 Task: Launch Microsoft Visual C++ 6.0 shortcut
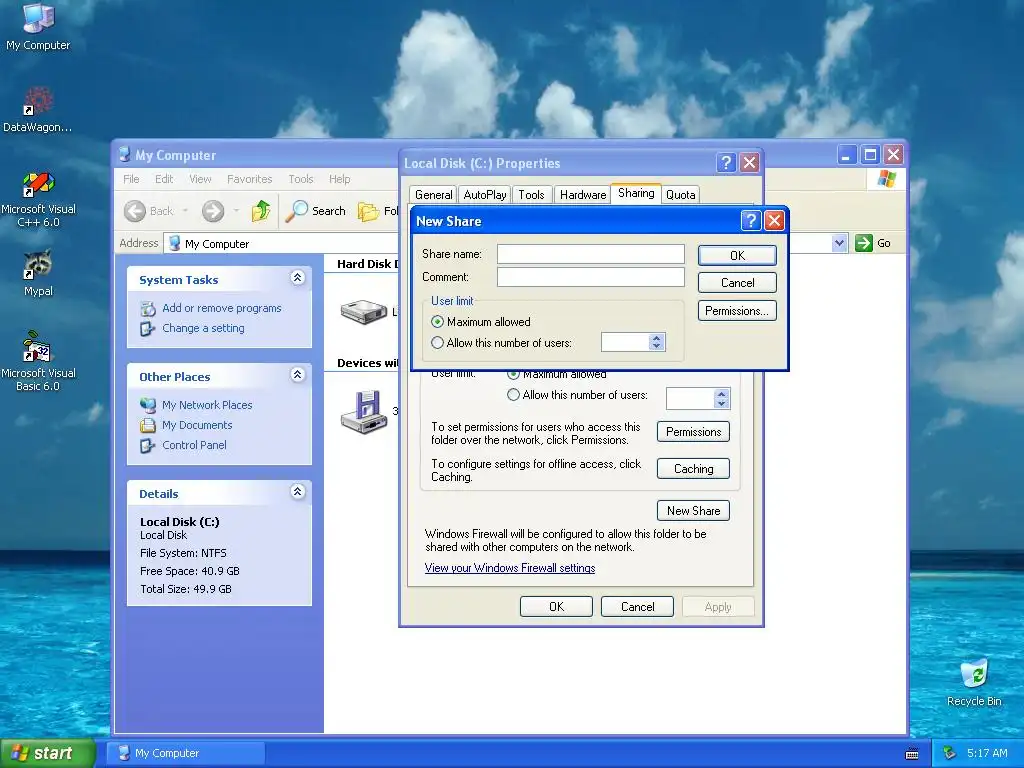click(38, 199)
